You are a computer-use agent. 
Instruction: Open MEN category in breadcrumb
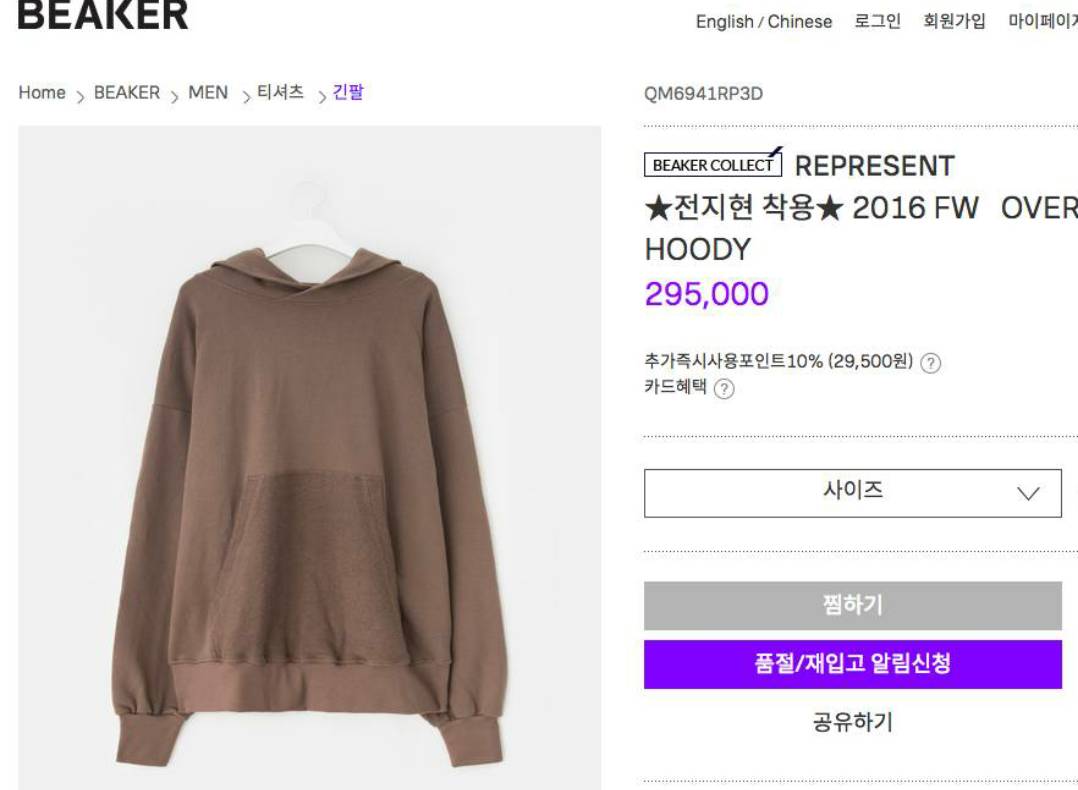[x=208, y=93]
